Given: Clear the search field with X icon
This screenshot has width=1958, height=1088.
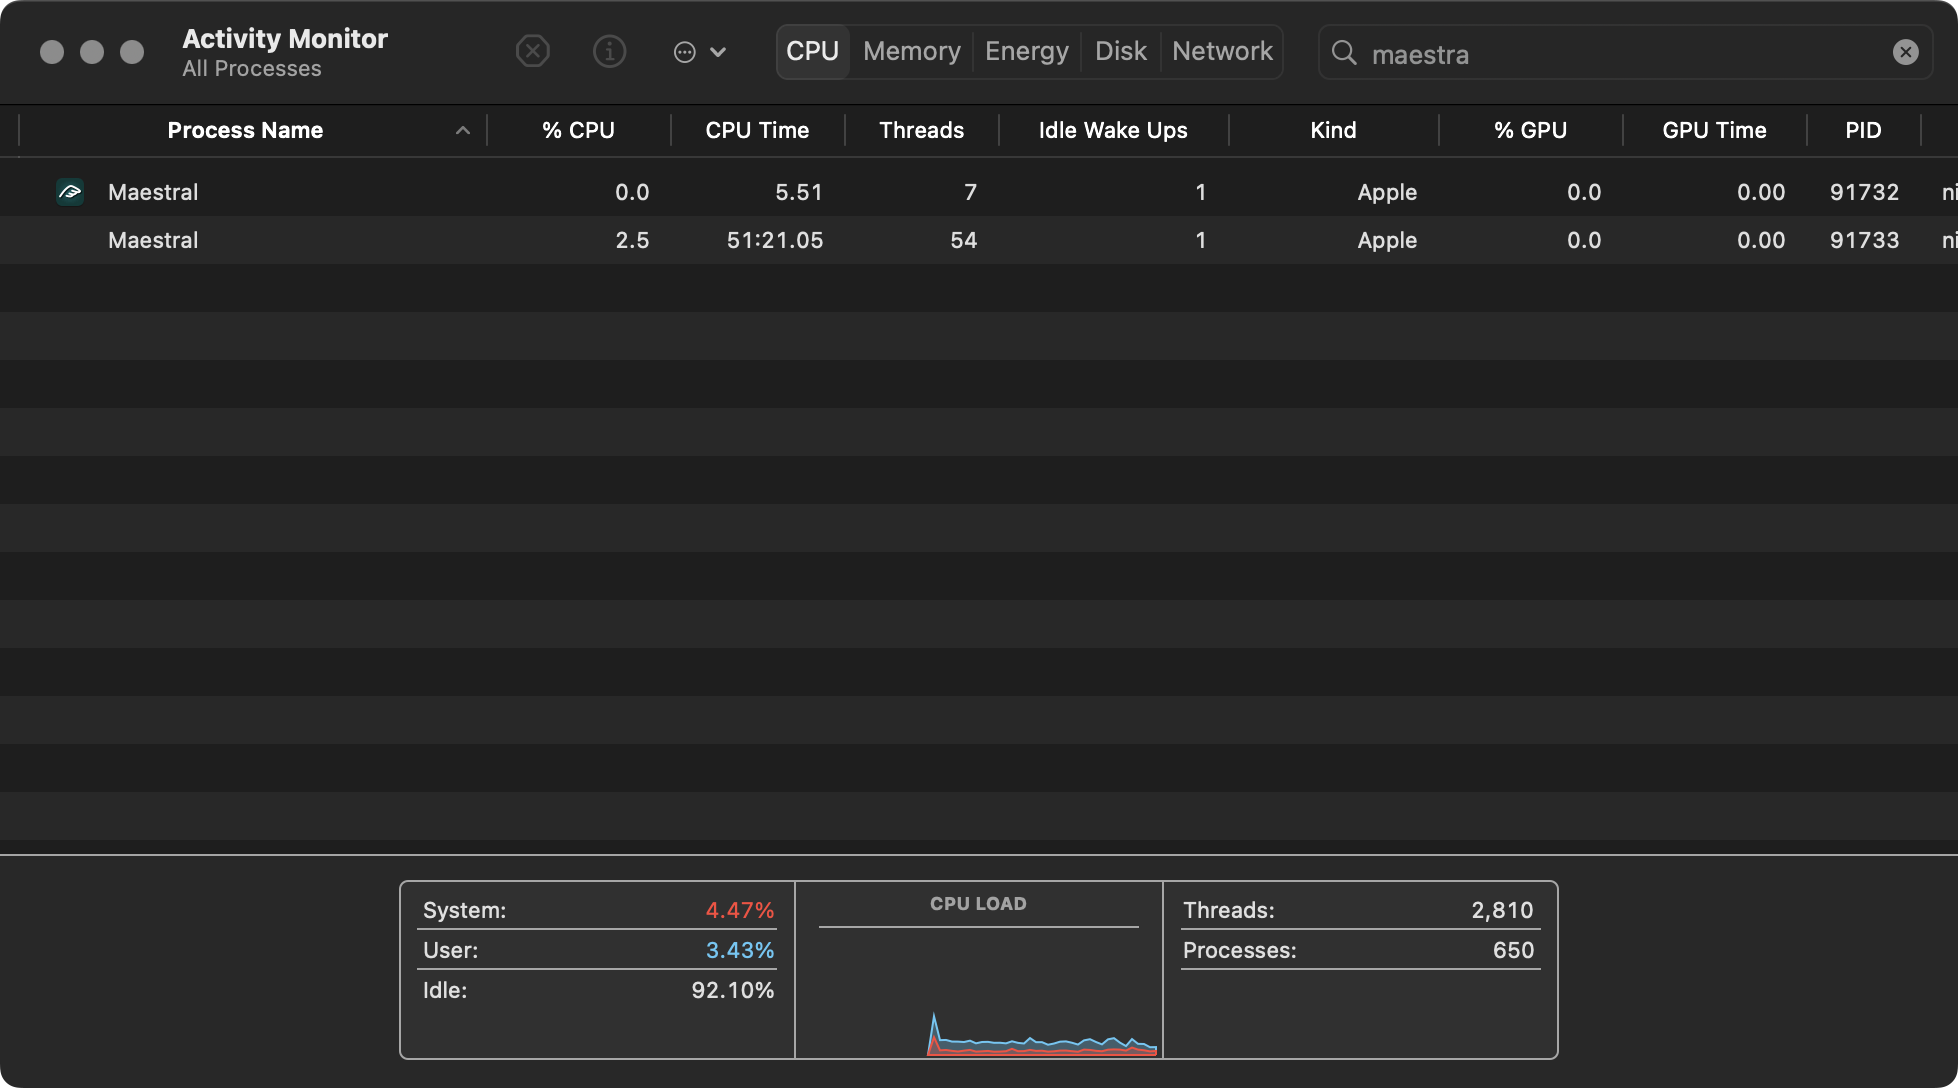Looking at the screenshot, I should (x=1905, y=52).
